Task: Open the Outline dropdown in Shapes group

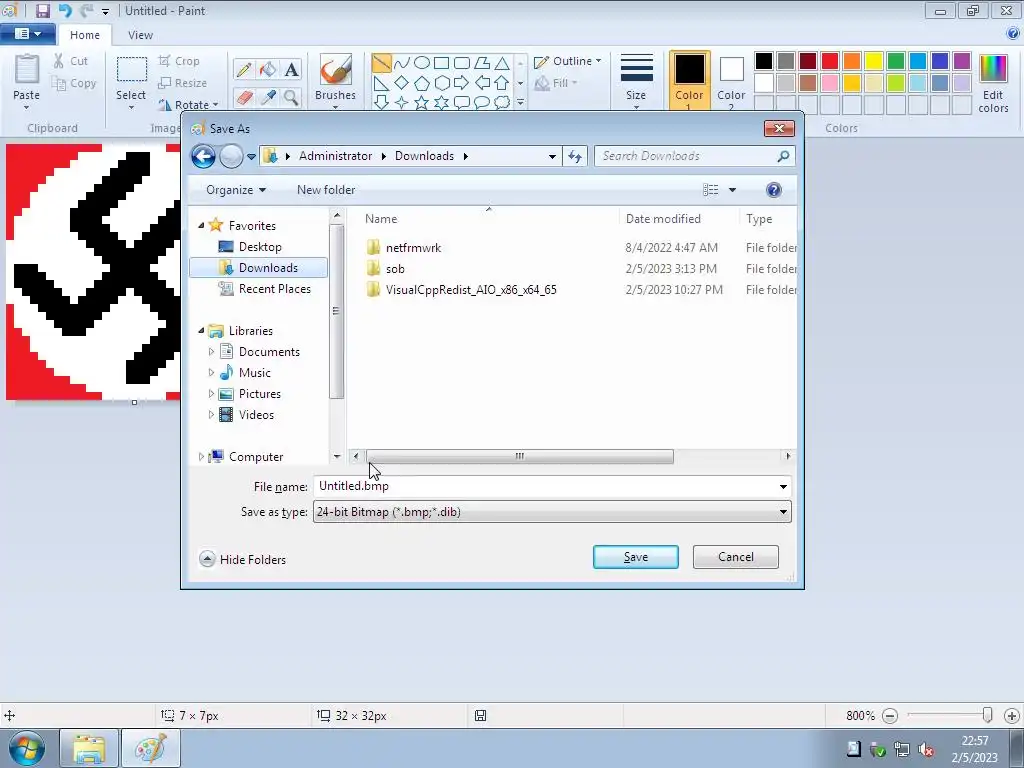Action: click(x=568, y=61)
